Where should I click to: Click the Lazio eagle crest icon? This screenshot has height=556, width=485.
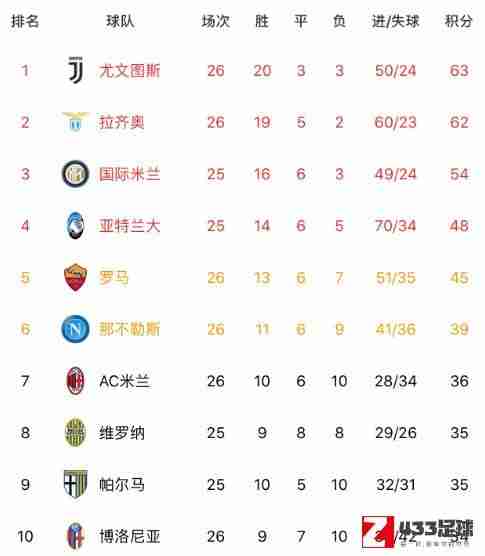click(x=76, y=122)
